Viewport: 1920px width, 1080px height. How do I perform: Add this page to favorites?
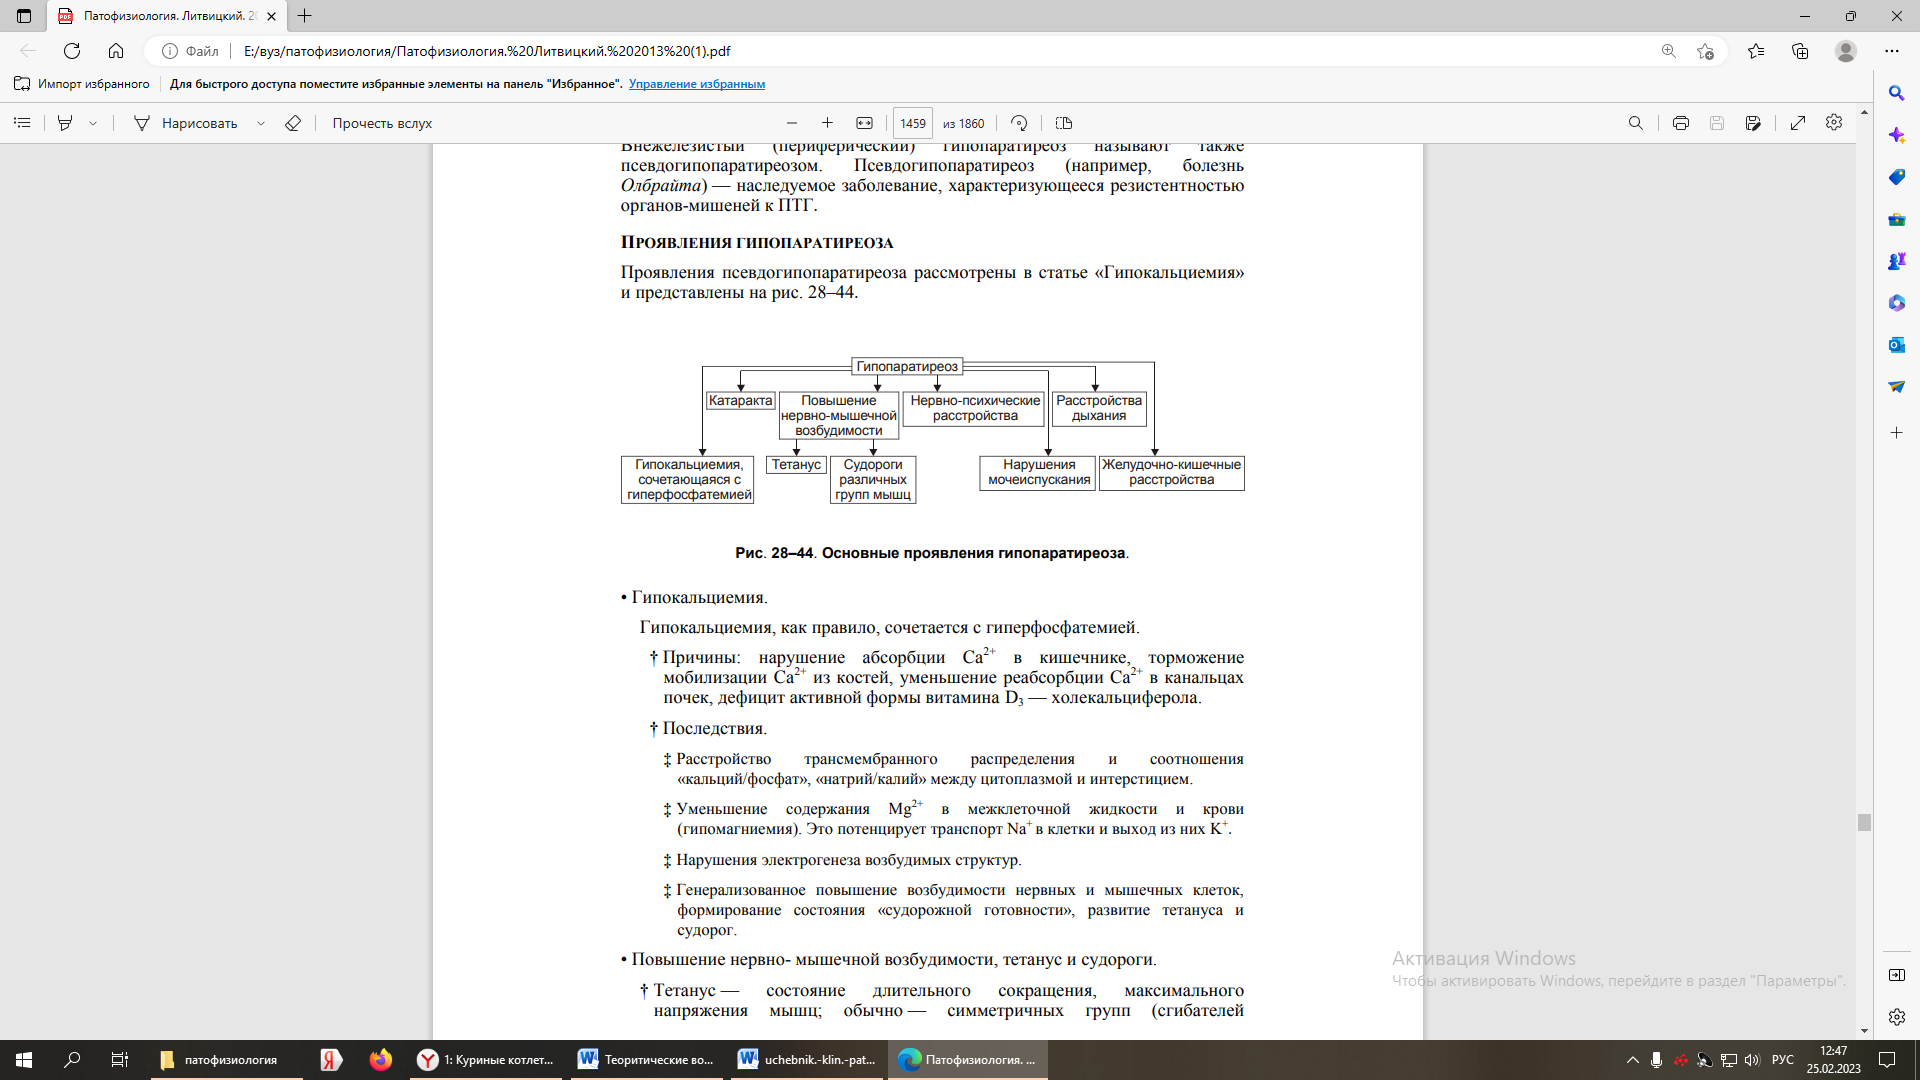[x=1706, y=51]
